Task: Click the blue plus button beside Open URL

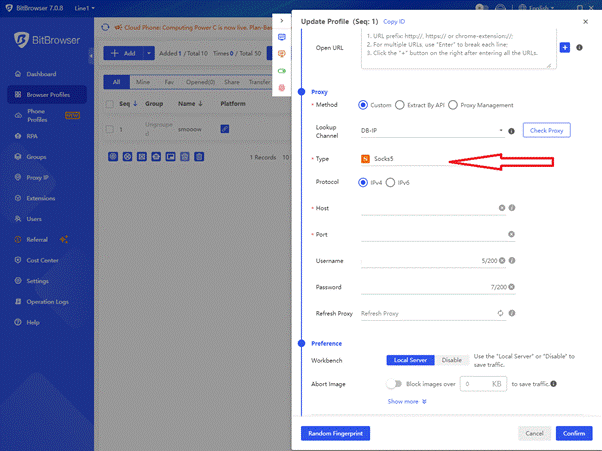Action: (x=565, y=47)
